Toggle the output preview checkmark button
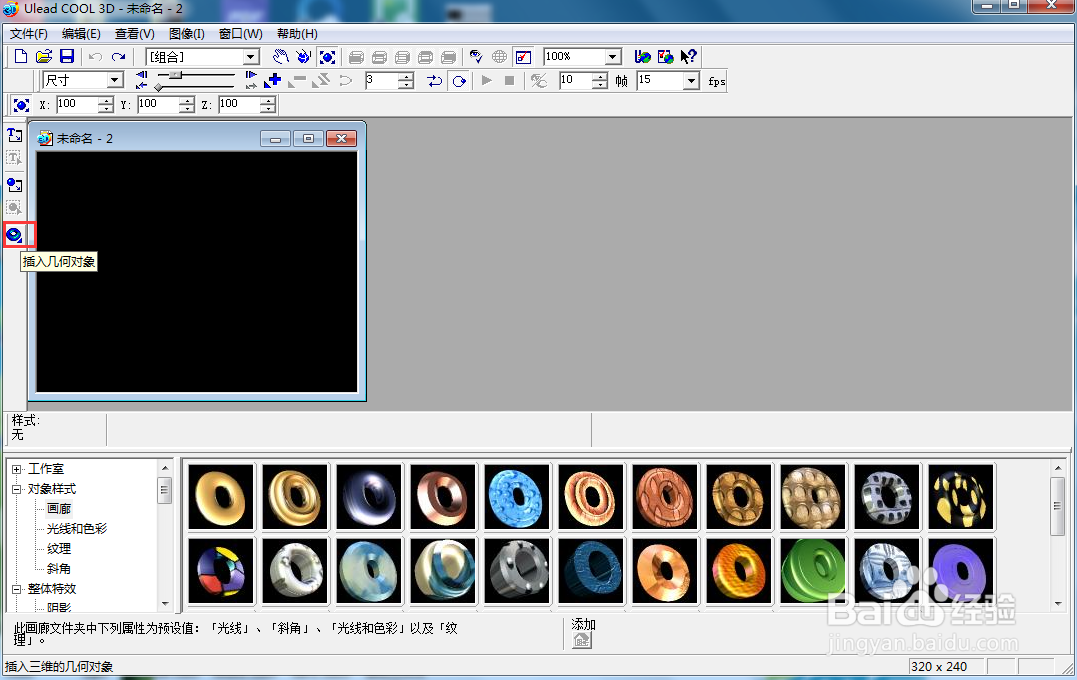This screenshot has height=680, width=1077. (x=523, y=56)
